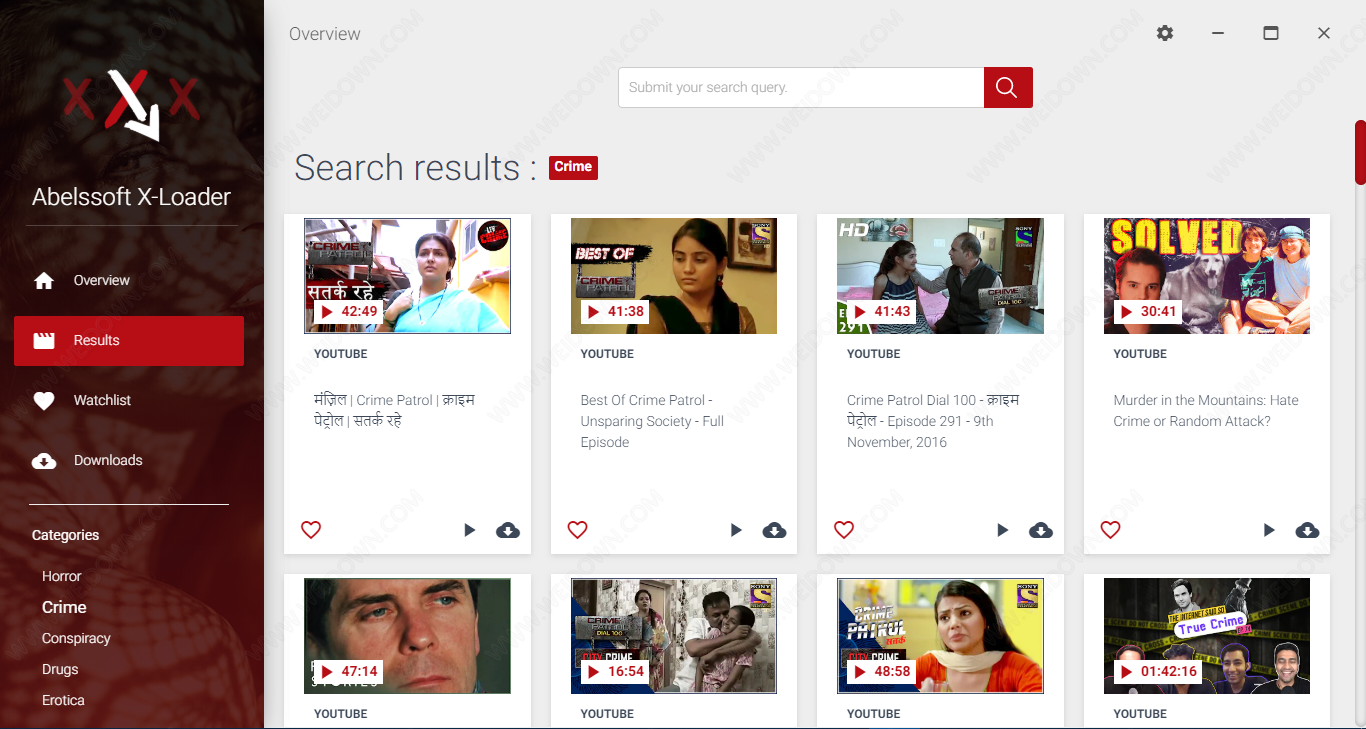Viewport: 1366px width, 729px height.
Task: Open thumbnail with 41:38 duration
Action: 674,276
